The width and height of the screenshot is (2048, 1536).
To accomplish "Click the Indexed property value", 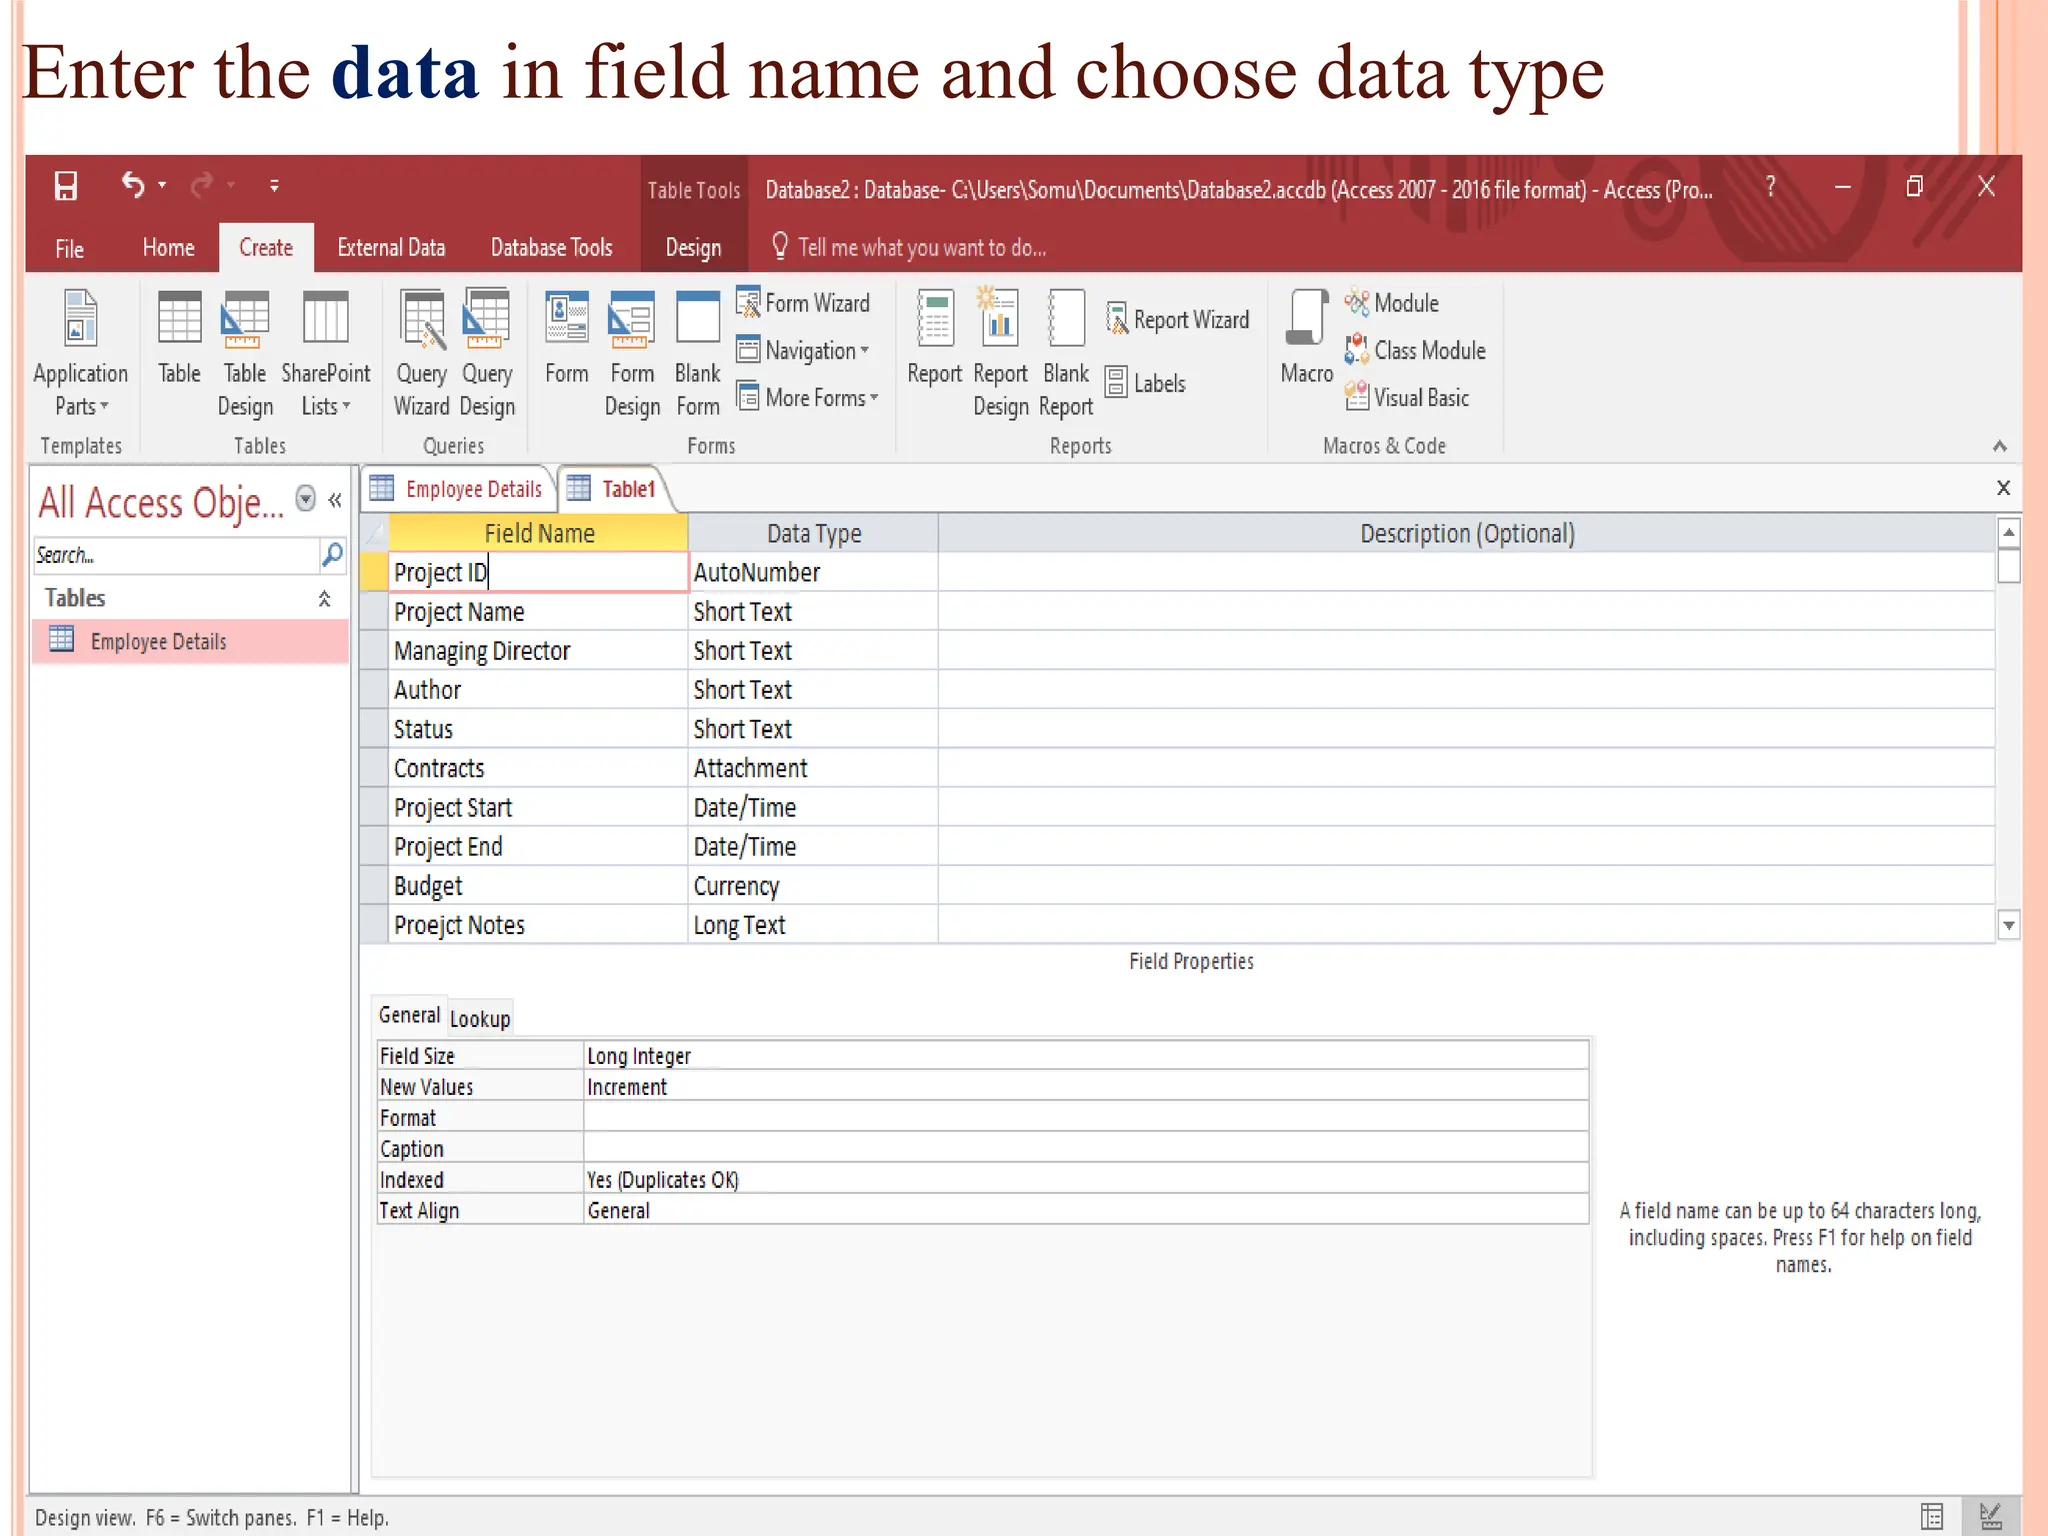I will click(x=1086, y=1180).
